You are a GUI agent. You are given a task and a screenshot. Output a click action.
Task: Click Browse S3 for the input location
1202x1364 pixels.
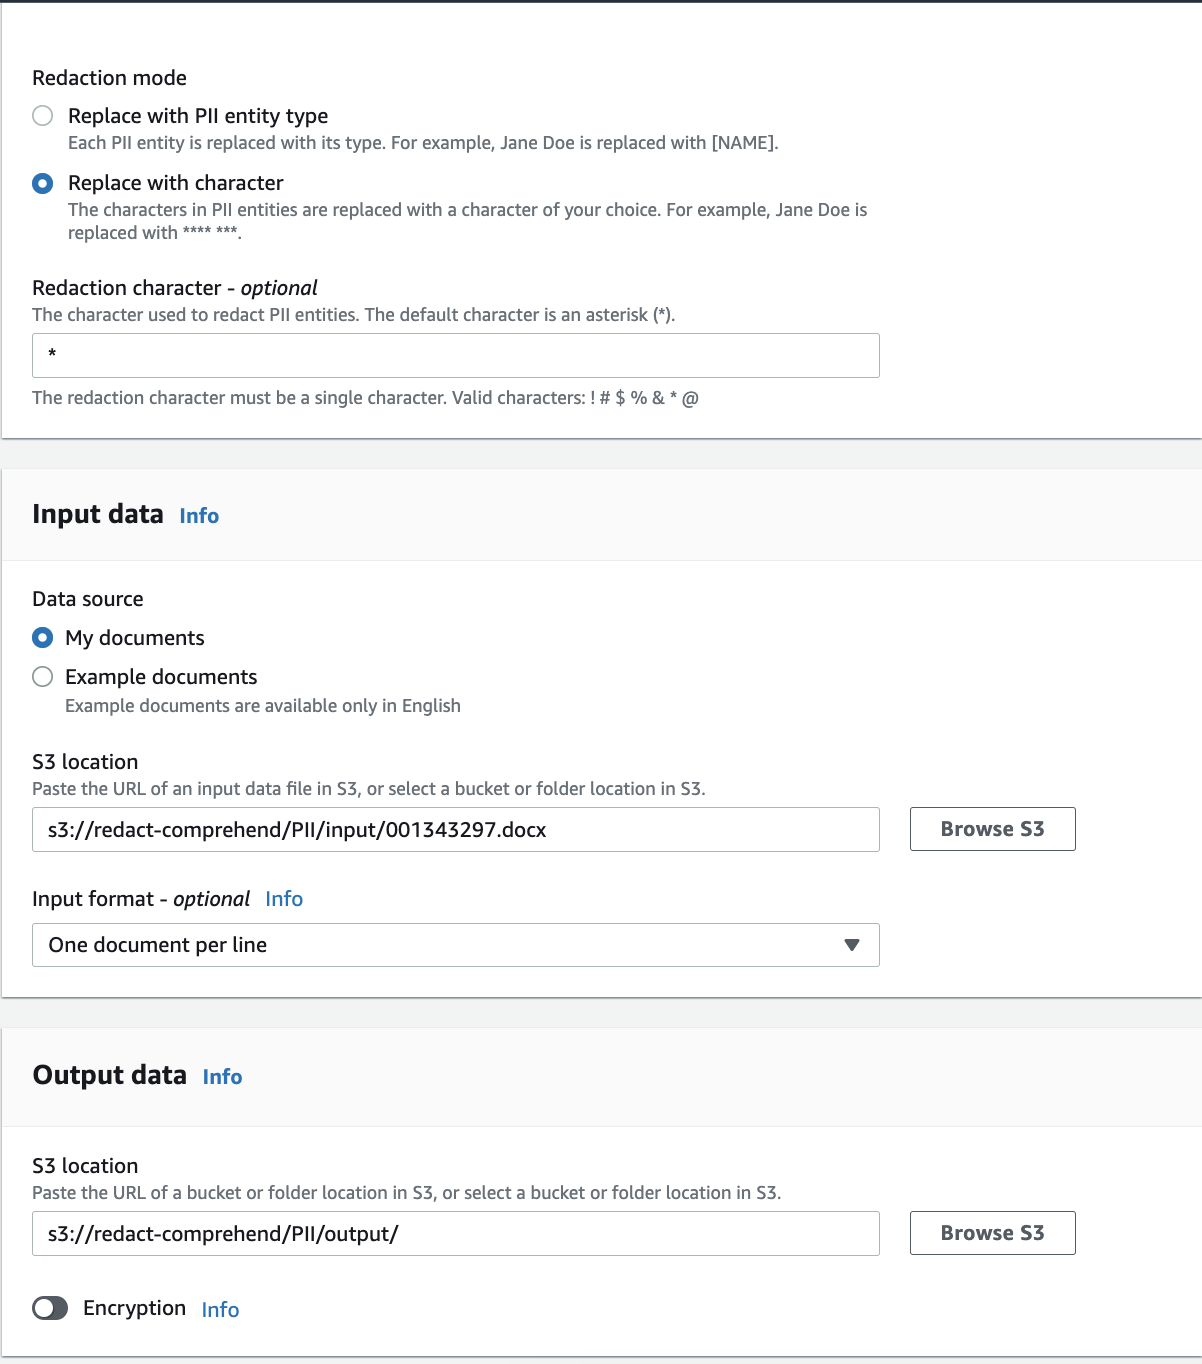click(x=992, y=828)
